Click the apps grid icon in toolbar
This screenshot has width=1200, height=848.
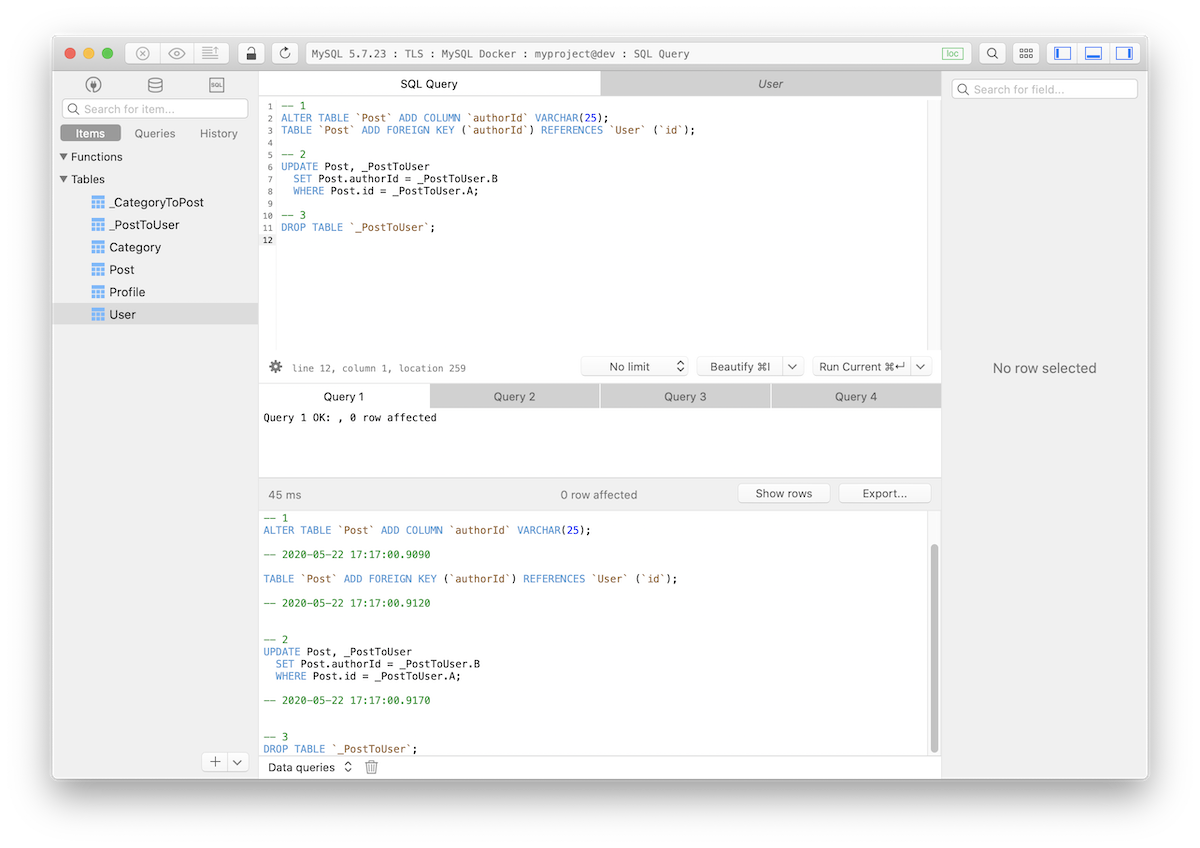(x=1026, y=53)
